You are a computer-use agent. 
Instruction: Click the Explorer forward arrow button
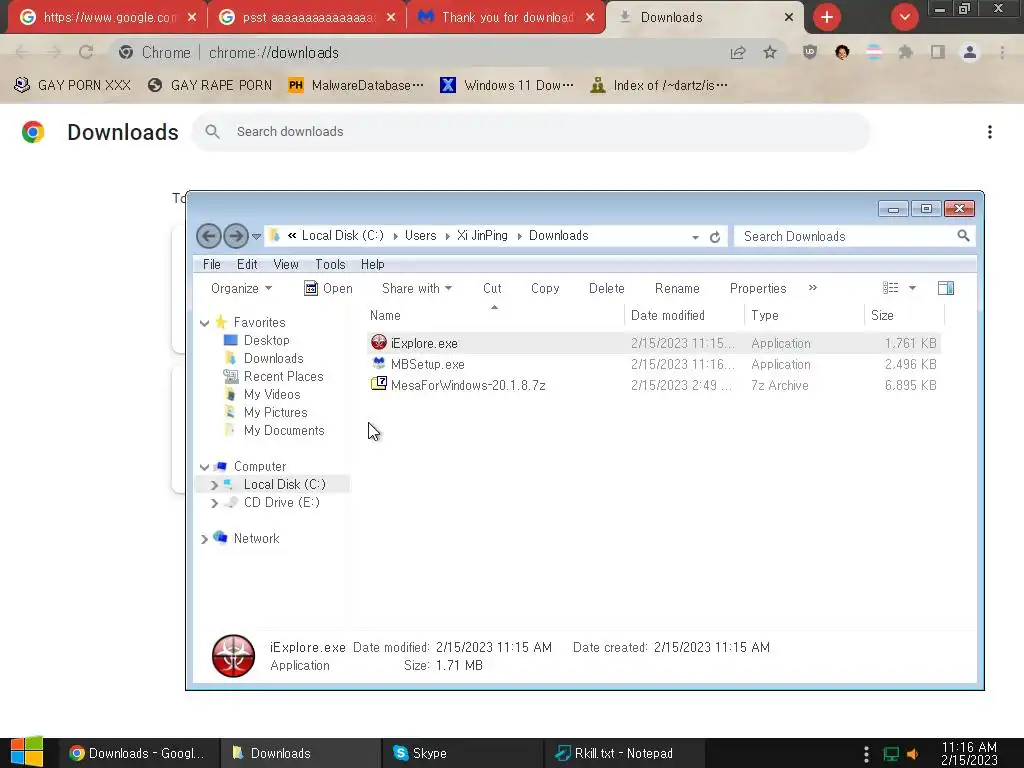coord(236,236)
